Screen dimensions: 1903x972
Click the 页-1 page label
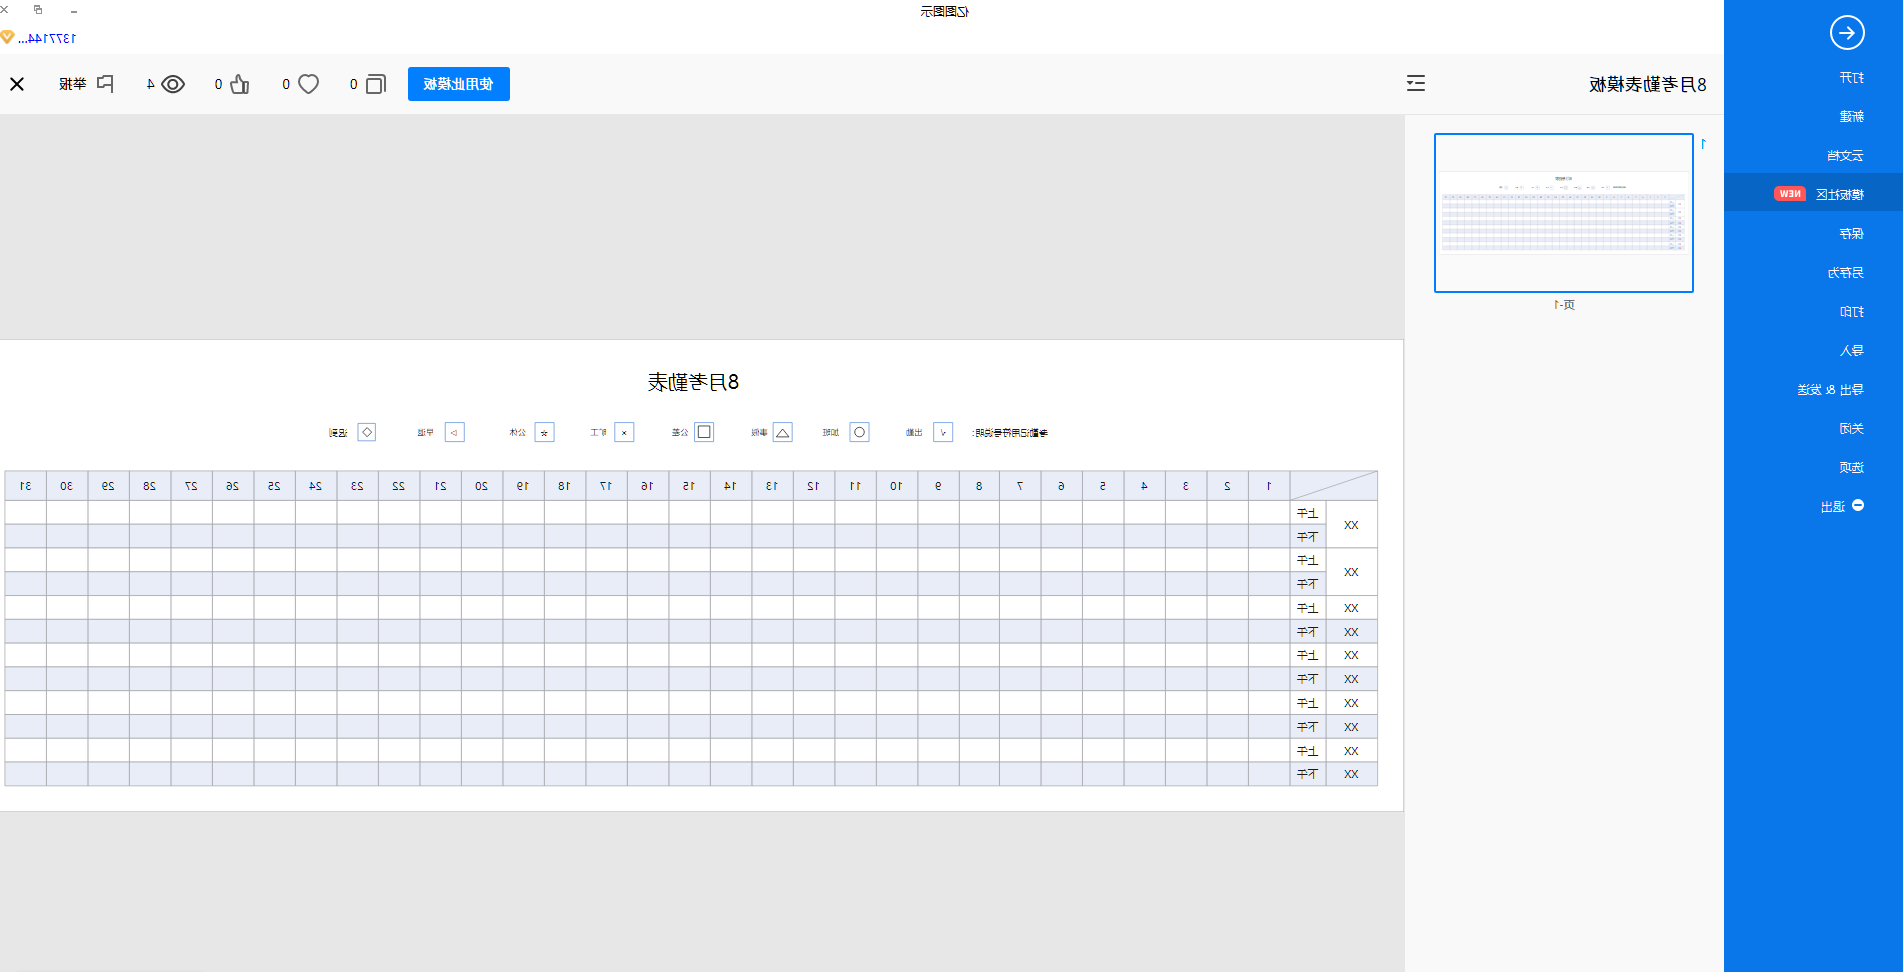(x=1564, y=305)
